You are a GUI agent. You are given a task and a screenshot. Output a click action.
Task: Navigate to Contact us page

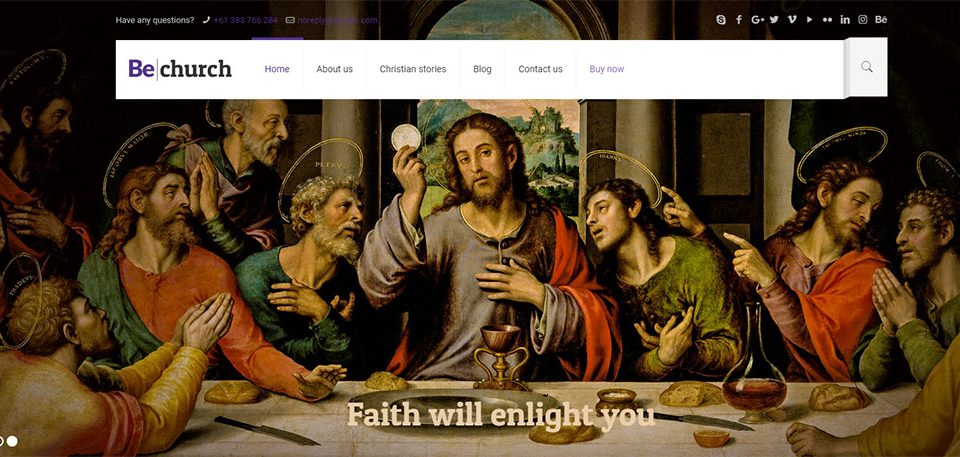click(x=540, y=69)
